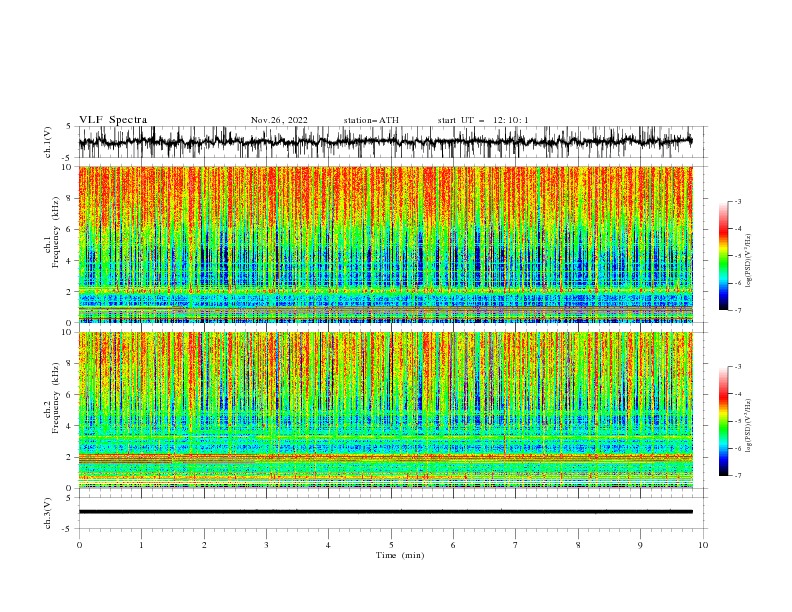Click the ch.2 'log(PSD)(V²/Hz)' colorbar label

click(748, 425)
